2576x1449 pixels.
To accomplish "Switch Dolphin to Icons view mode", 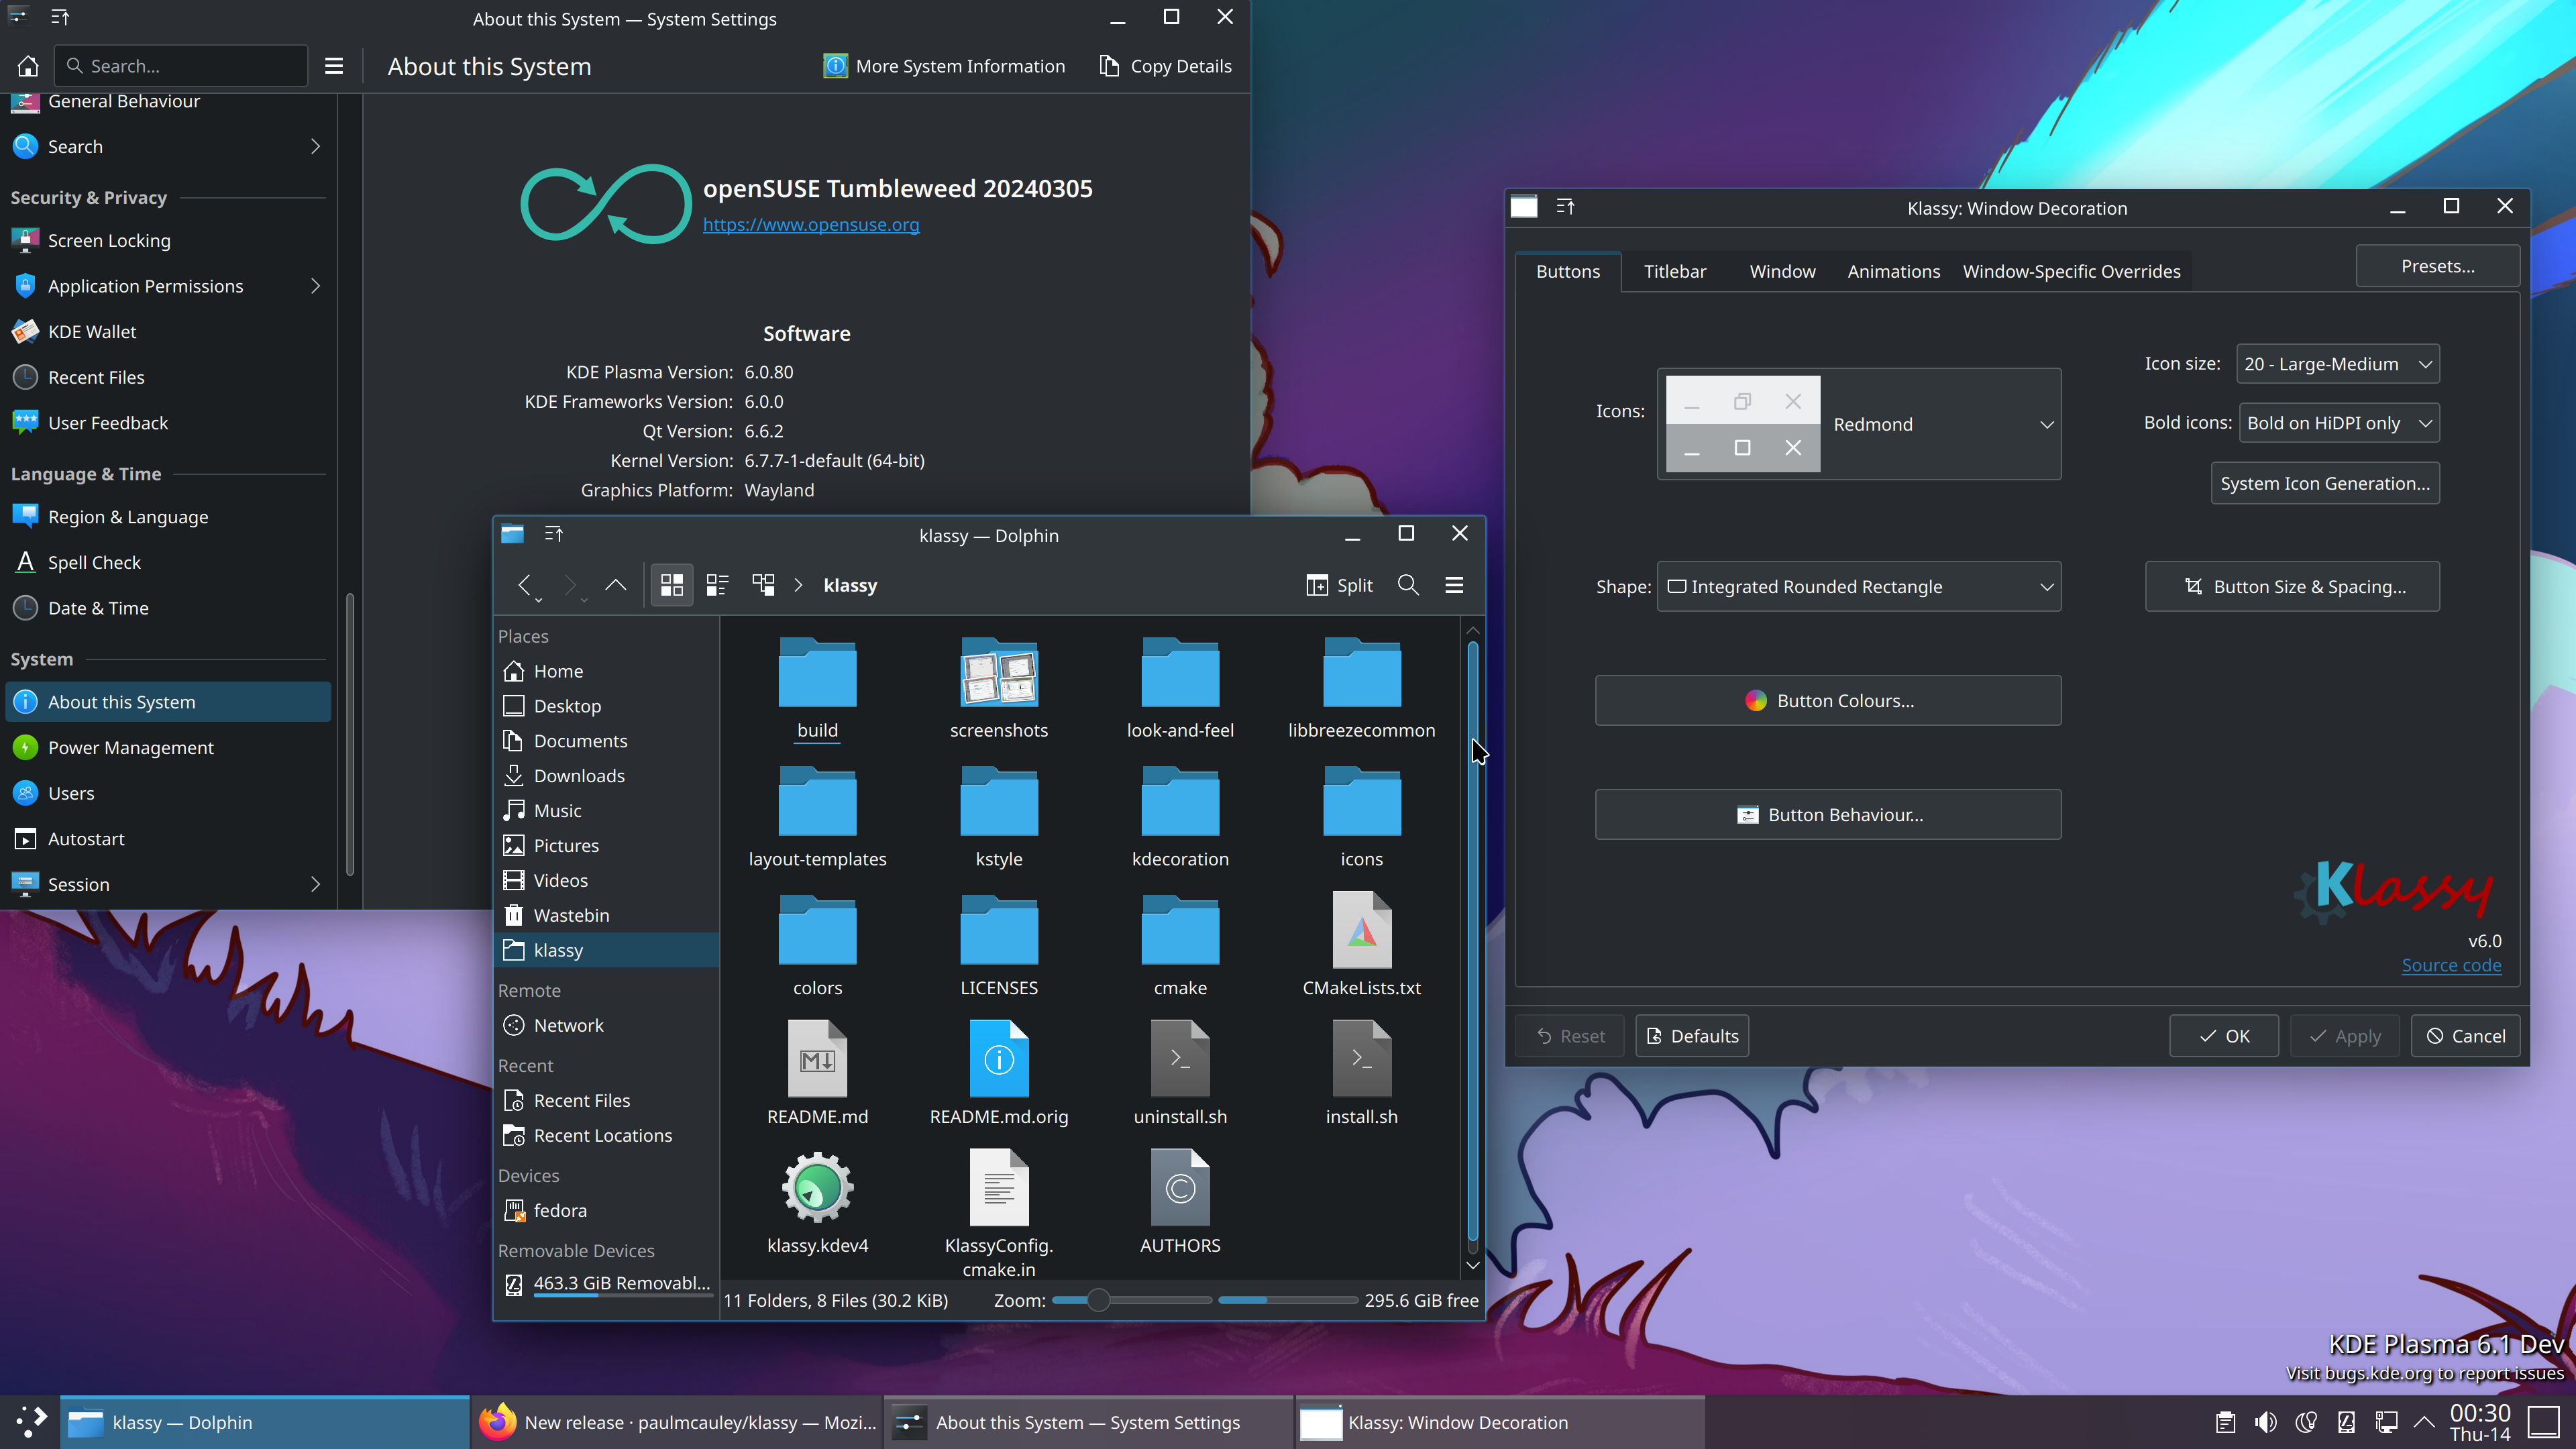I will point(672,586).
